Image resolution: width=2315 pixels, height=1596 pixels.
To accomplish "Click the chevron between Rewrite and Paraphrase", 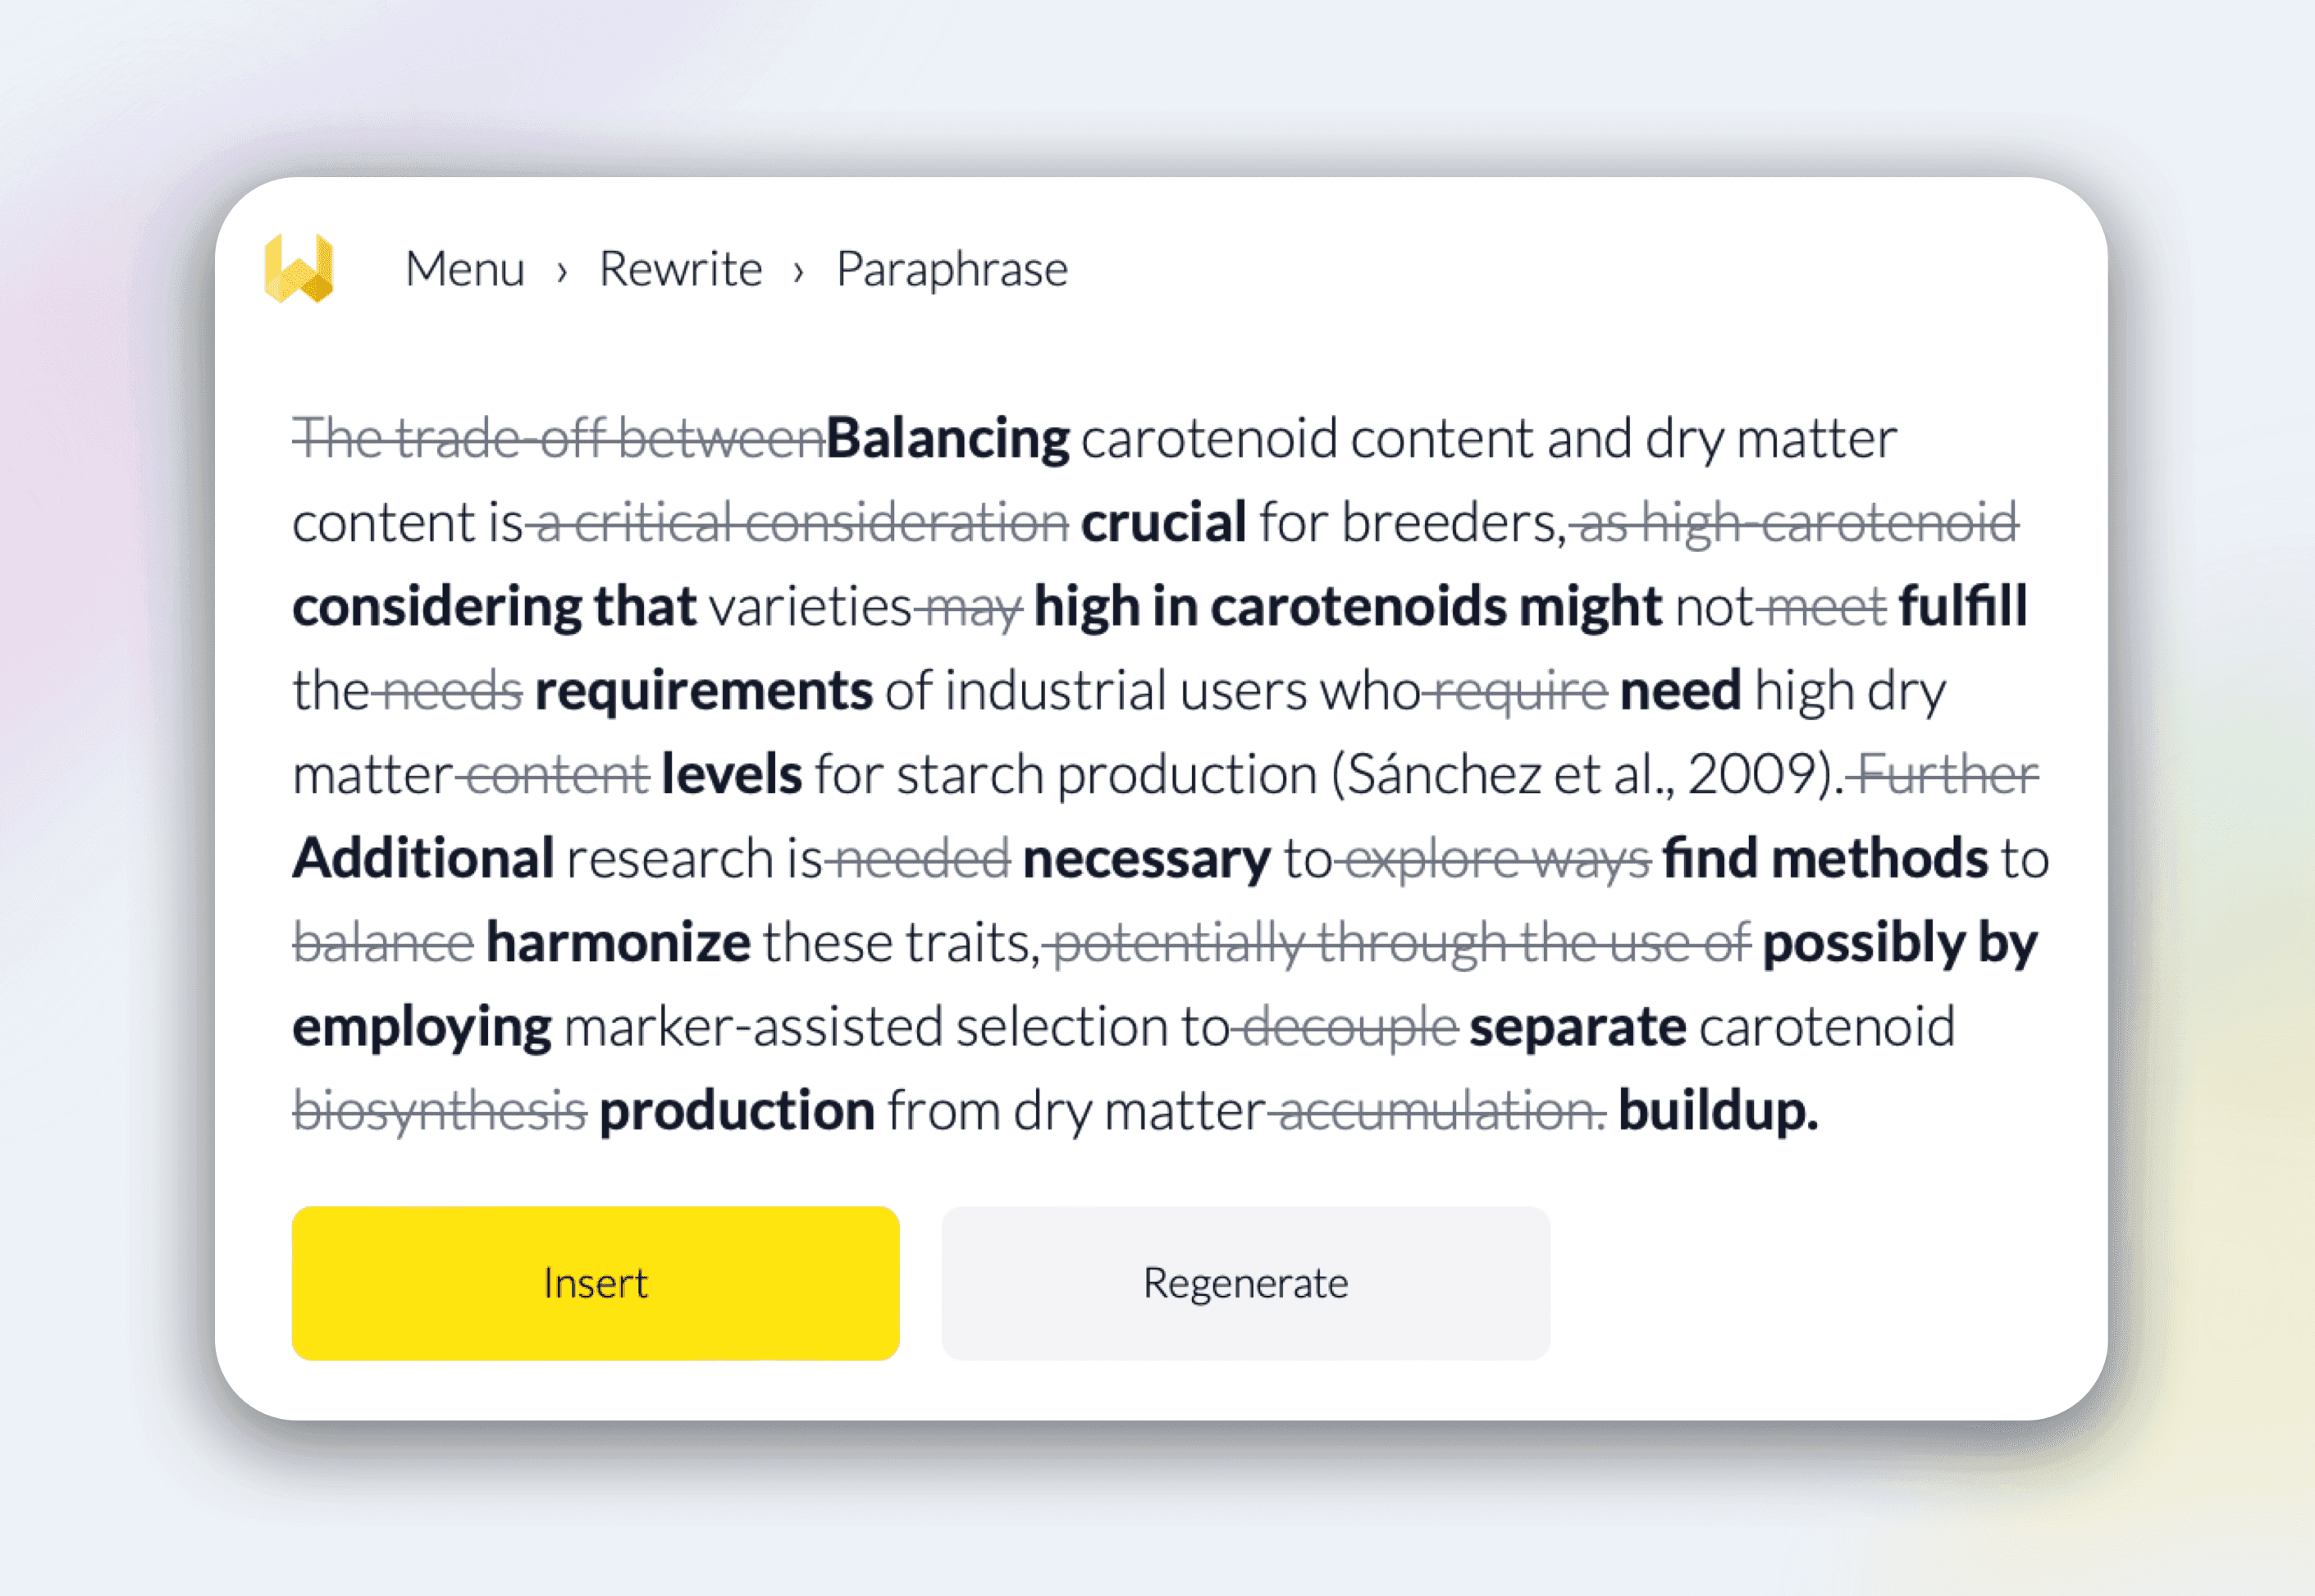I will 798,271.
